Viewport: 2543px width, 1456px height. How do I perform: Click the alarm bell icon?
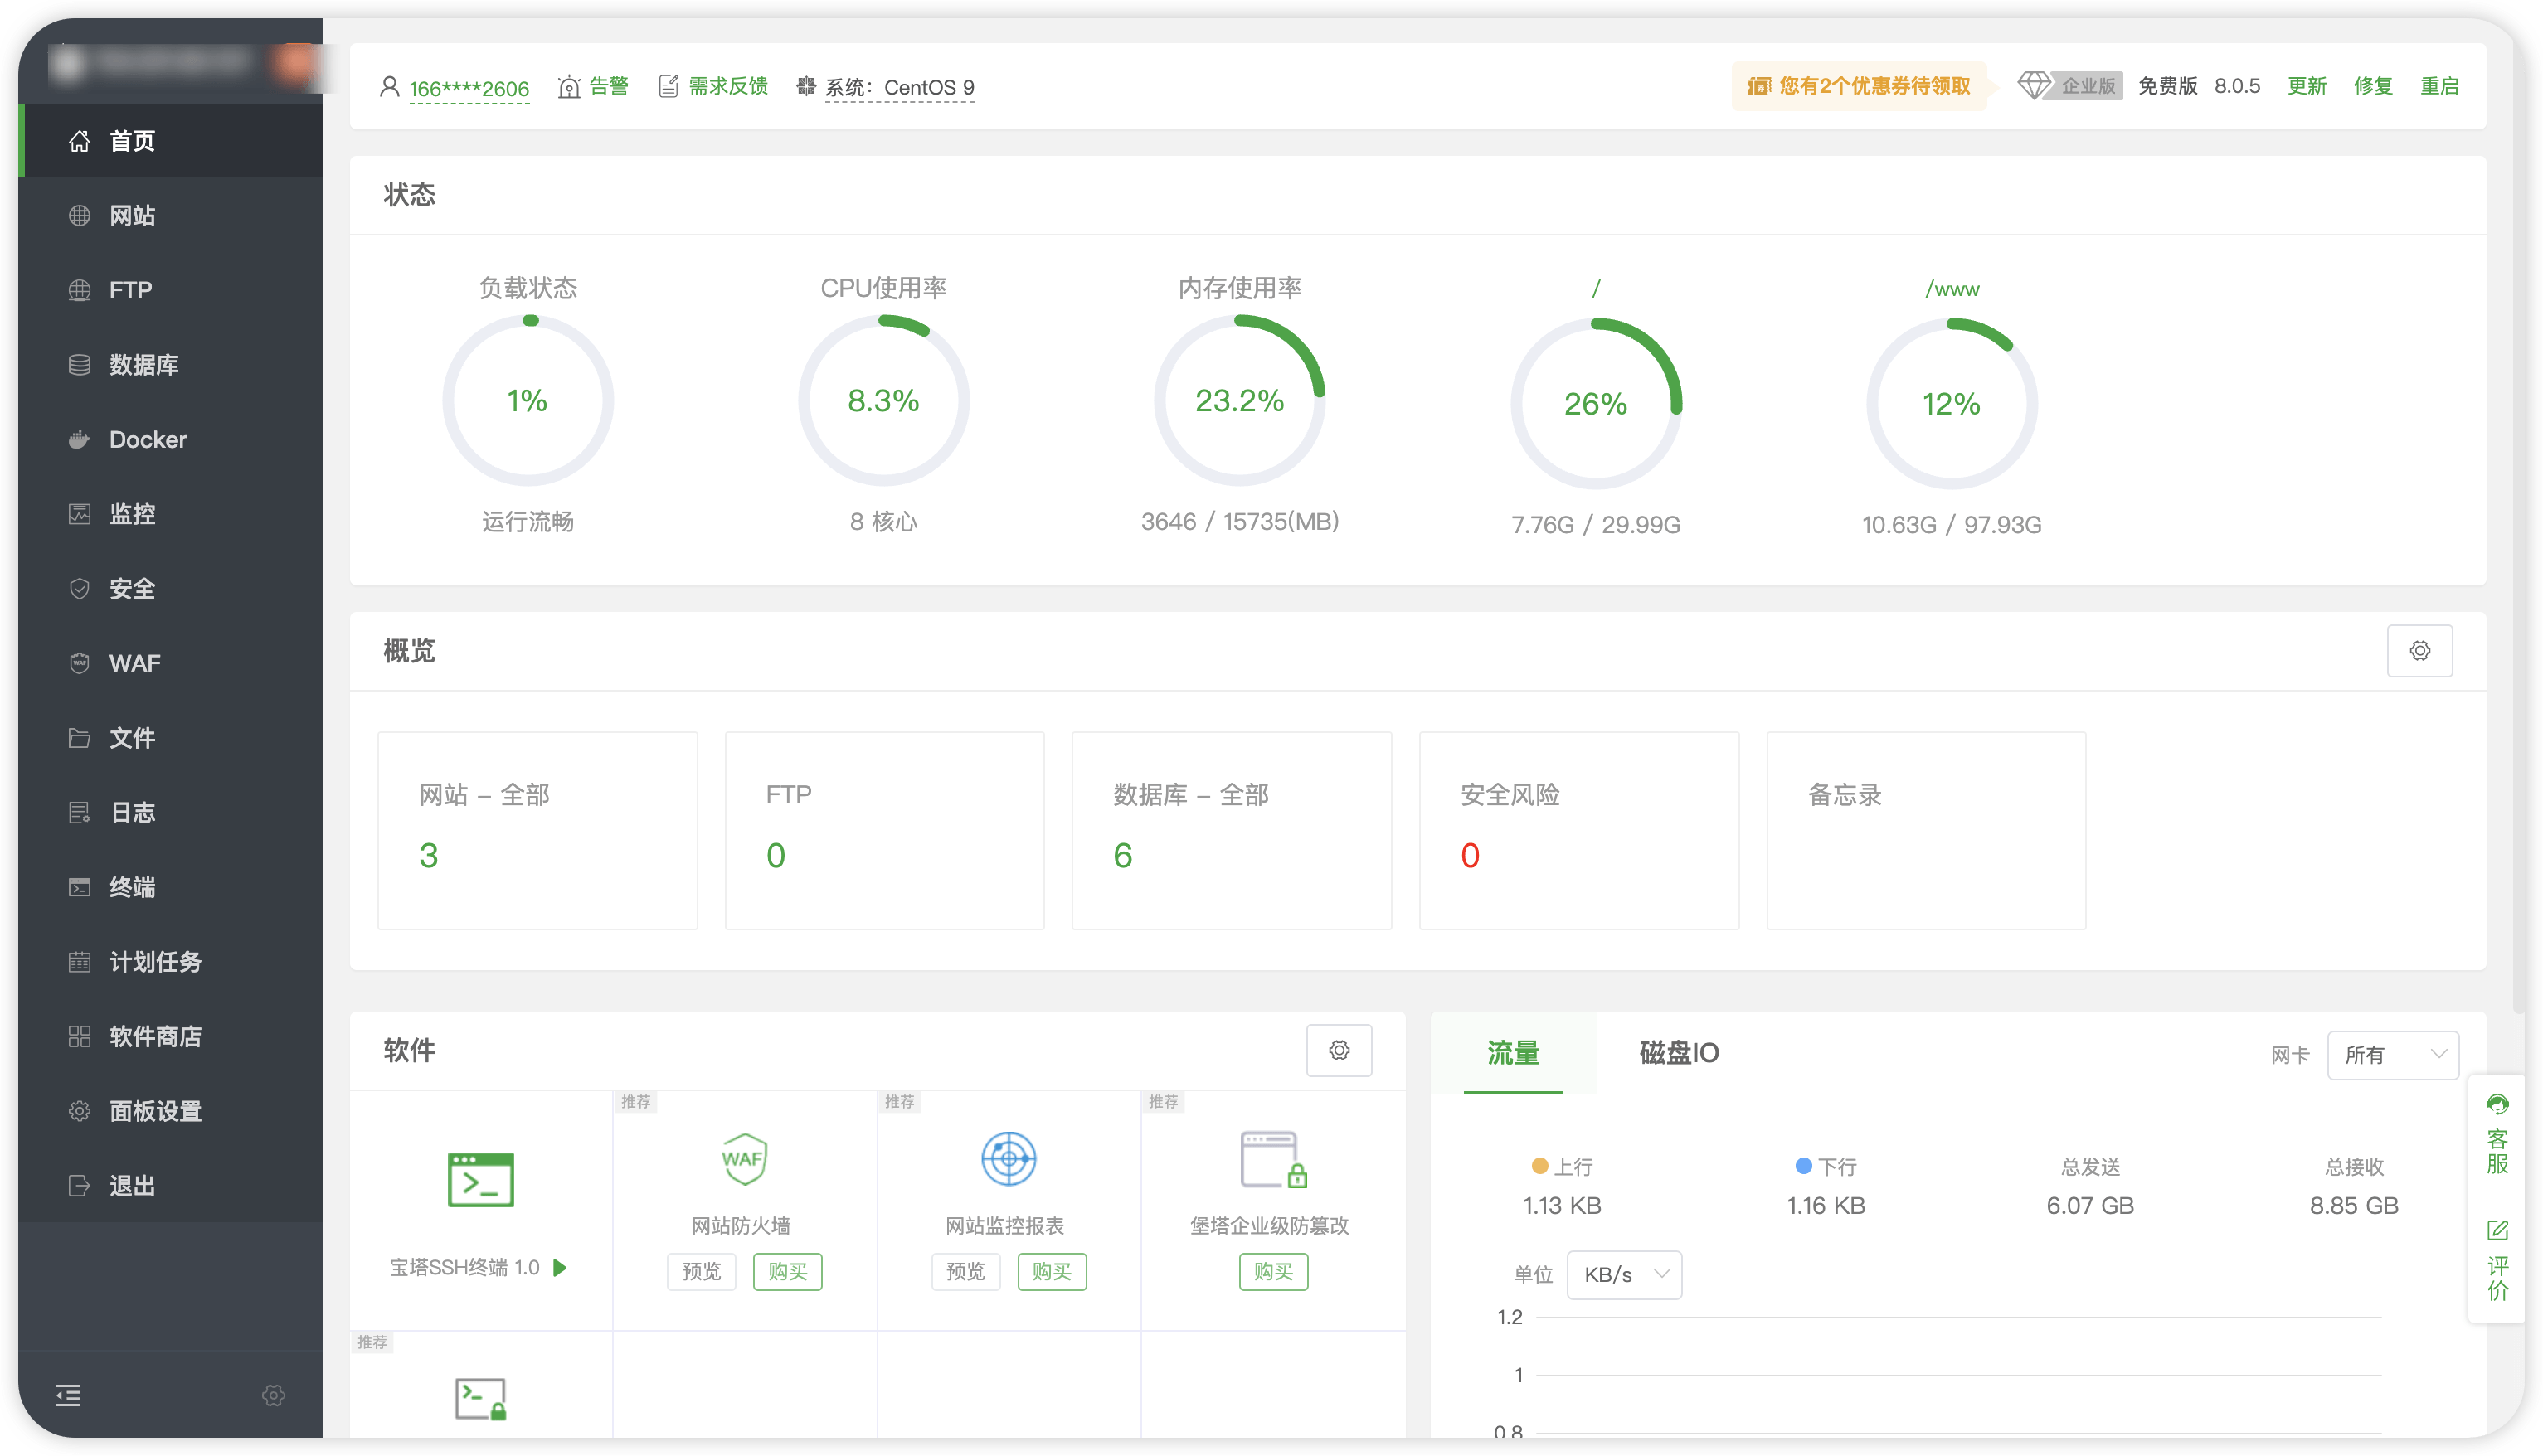[569, 87]
